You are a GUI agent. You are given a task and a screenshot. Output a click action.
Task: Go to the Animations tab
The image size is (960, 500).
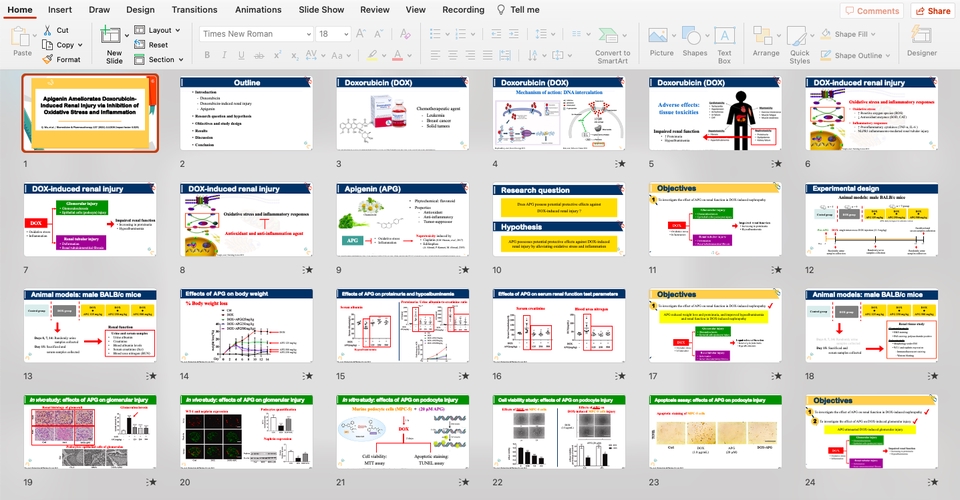(x=258, y=10)
